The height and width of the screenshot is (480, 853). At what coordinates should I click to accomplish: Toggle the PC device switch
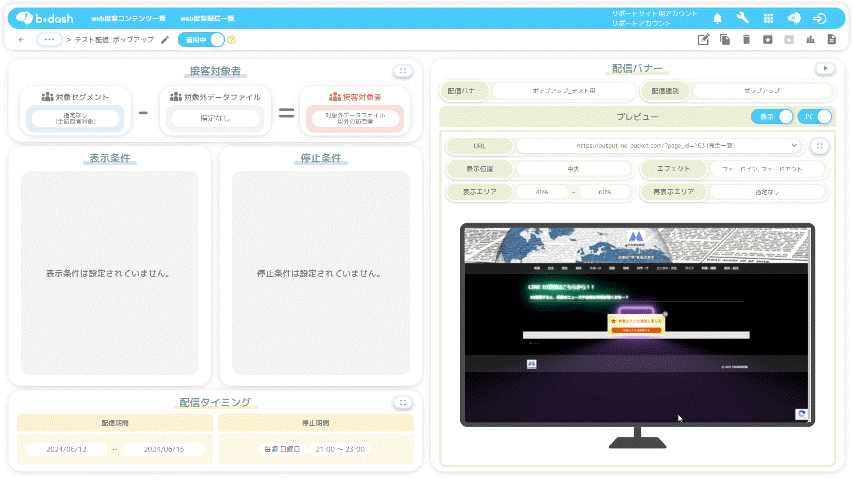click(x=814, y=116)
